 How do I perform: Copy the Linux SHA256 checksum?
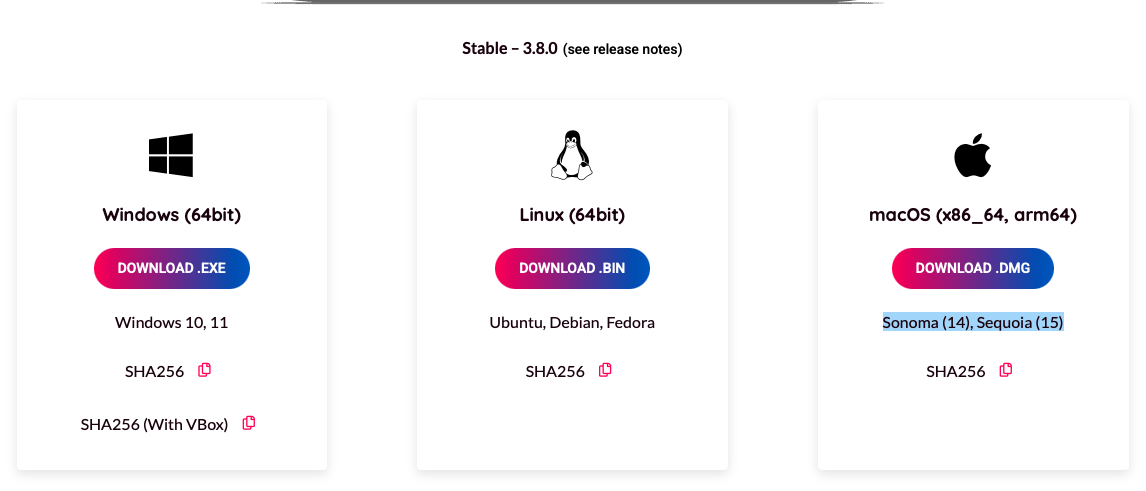pos(605,370)
